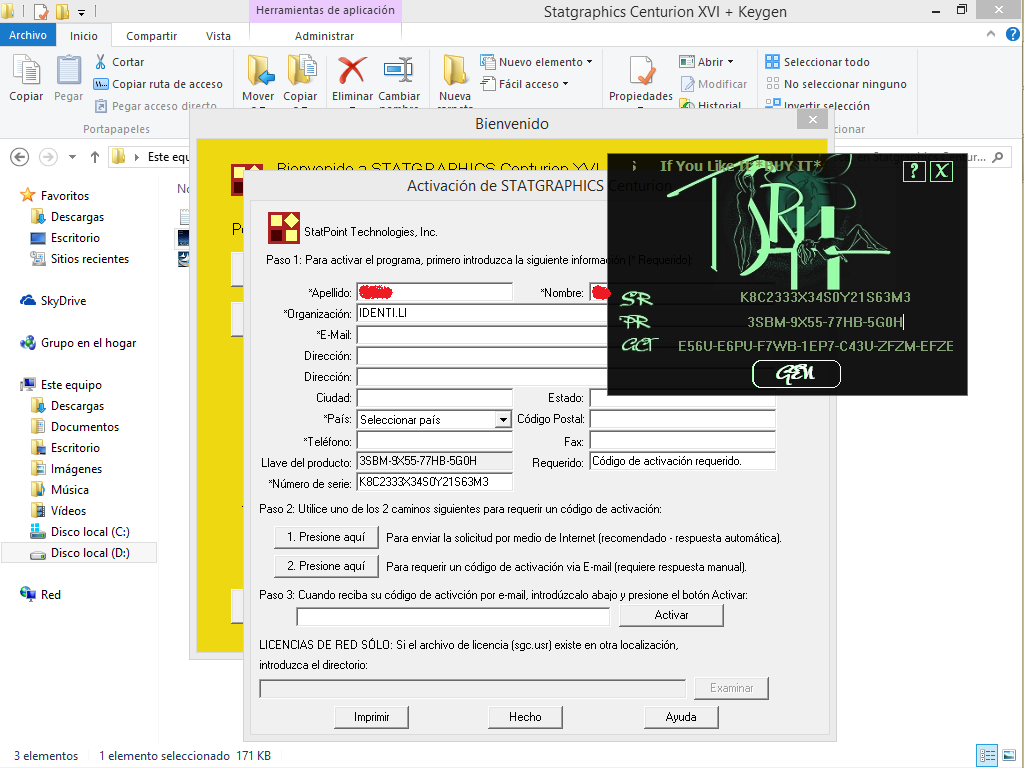This screenshot has width=1024, height=768.
Task: Switch to the Compartir tab
Action: pyautogui.click(x=152, y=36)
